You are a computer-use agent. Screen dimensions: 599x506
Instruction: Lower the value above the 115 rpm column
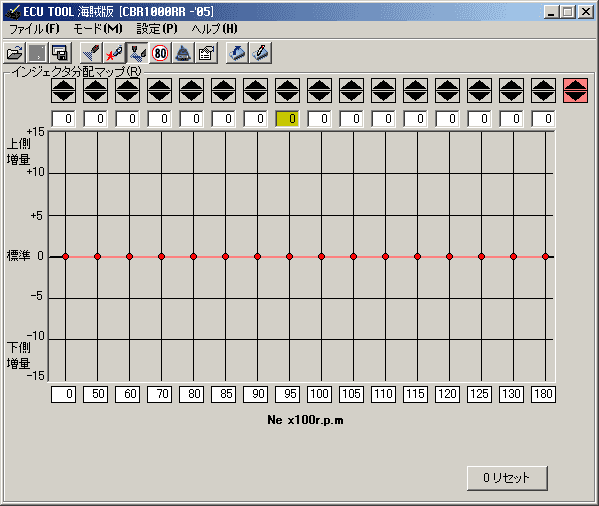point(416,96)
